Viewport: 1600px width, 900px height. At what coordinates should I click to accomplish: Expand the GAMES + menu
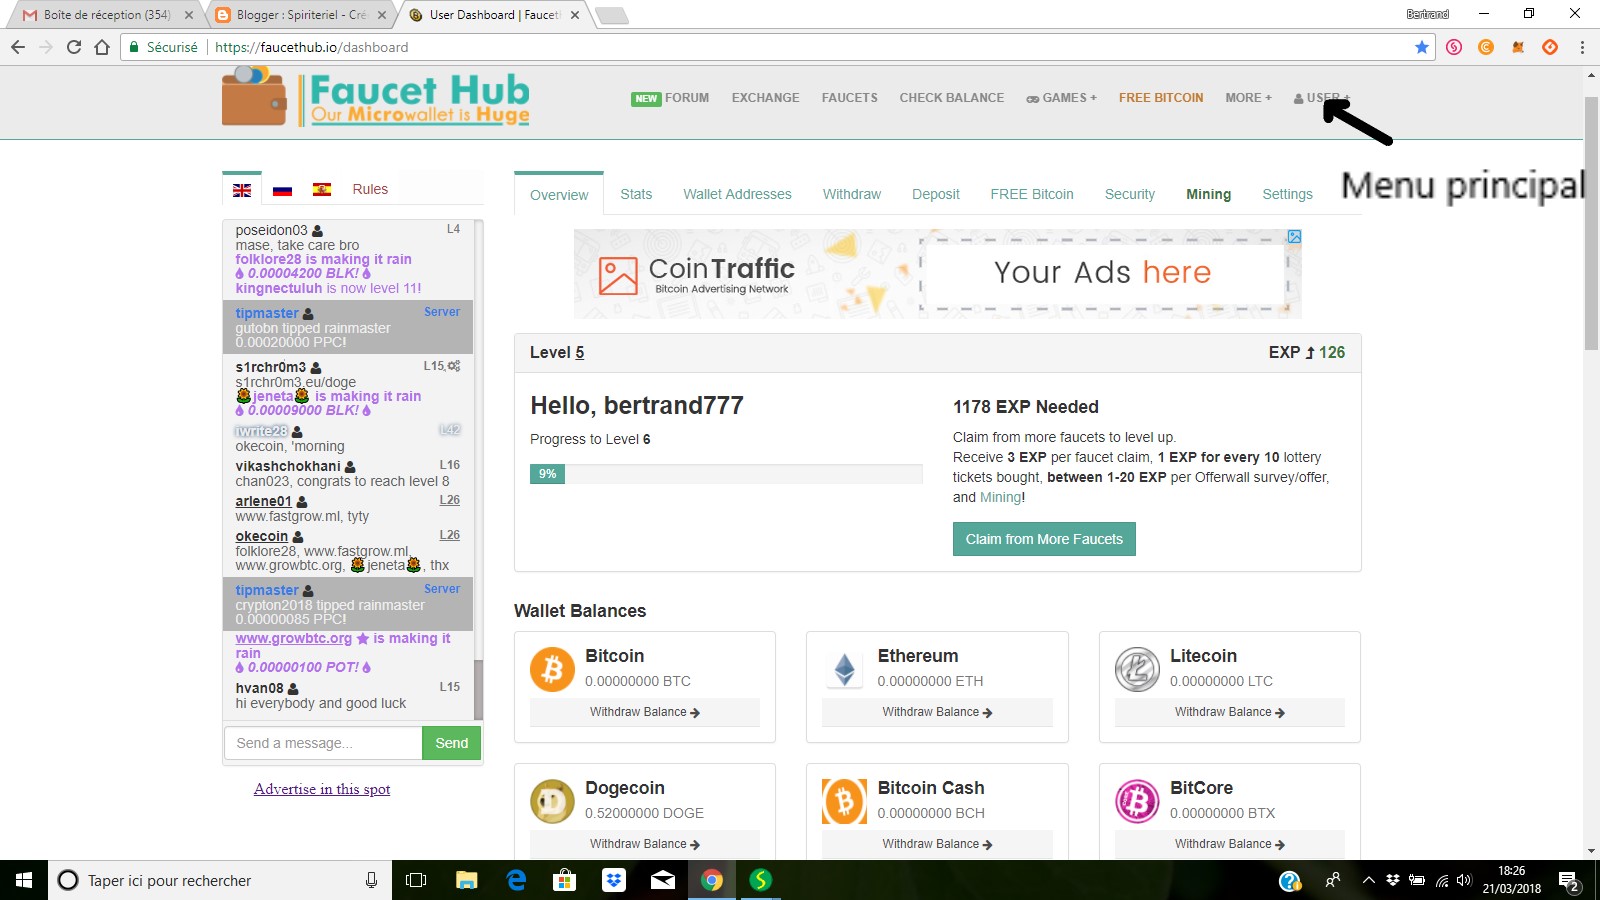pyautogui.click(x=1061, y=98)
